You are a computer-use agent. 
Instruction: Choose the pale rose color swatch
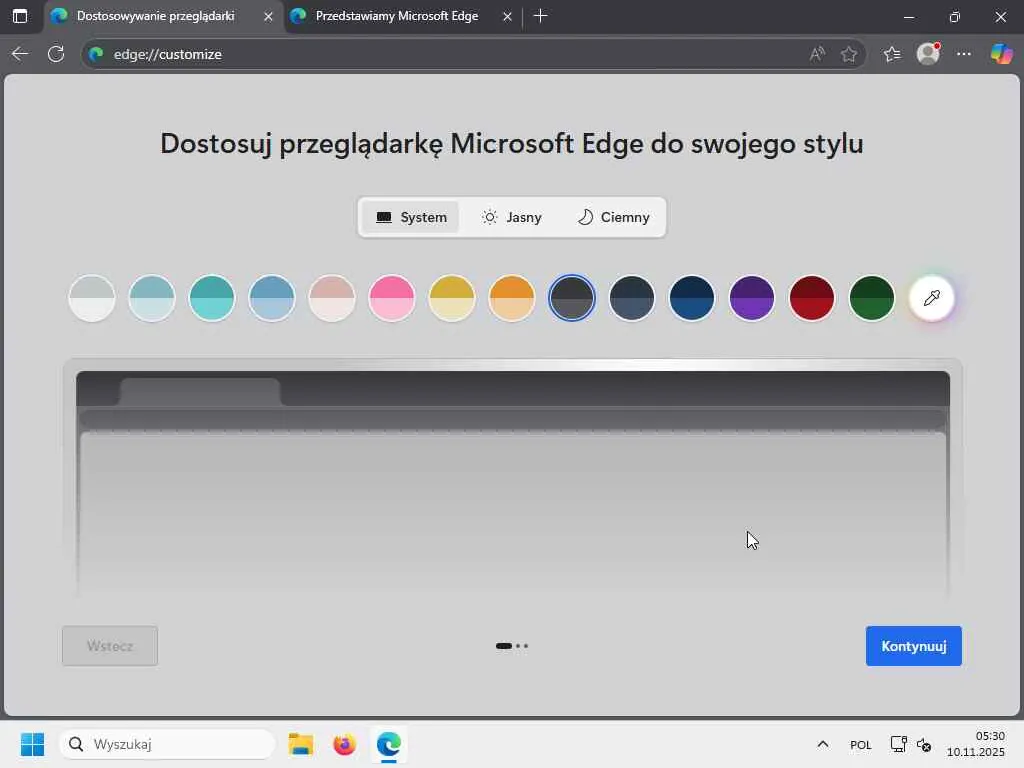pos(332,298)
